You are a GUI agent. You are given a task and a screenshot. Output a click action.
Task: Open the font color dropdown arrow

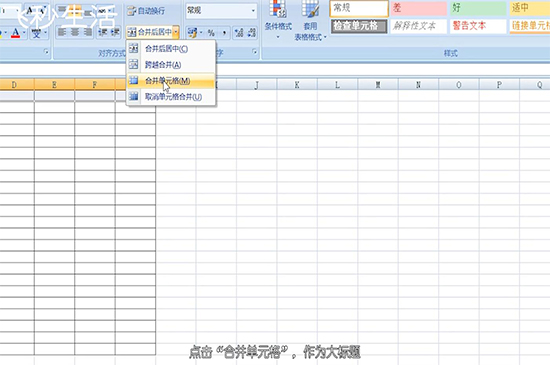(x=24, y=33)
